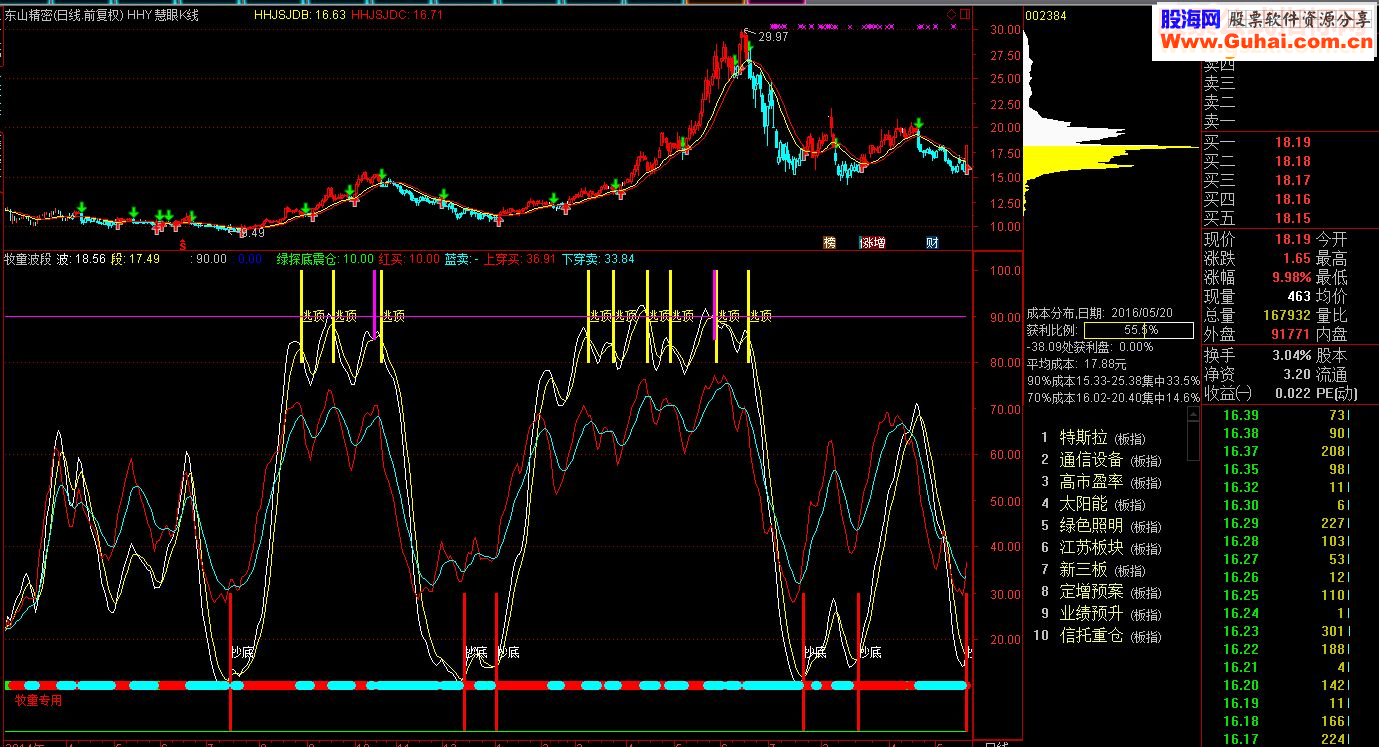The image size is (1379, 747).
Task: Click the 获利比例 55.5% progress bar
Action: tap(1138, 330)
